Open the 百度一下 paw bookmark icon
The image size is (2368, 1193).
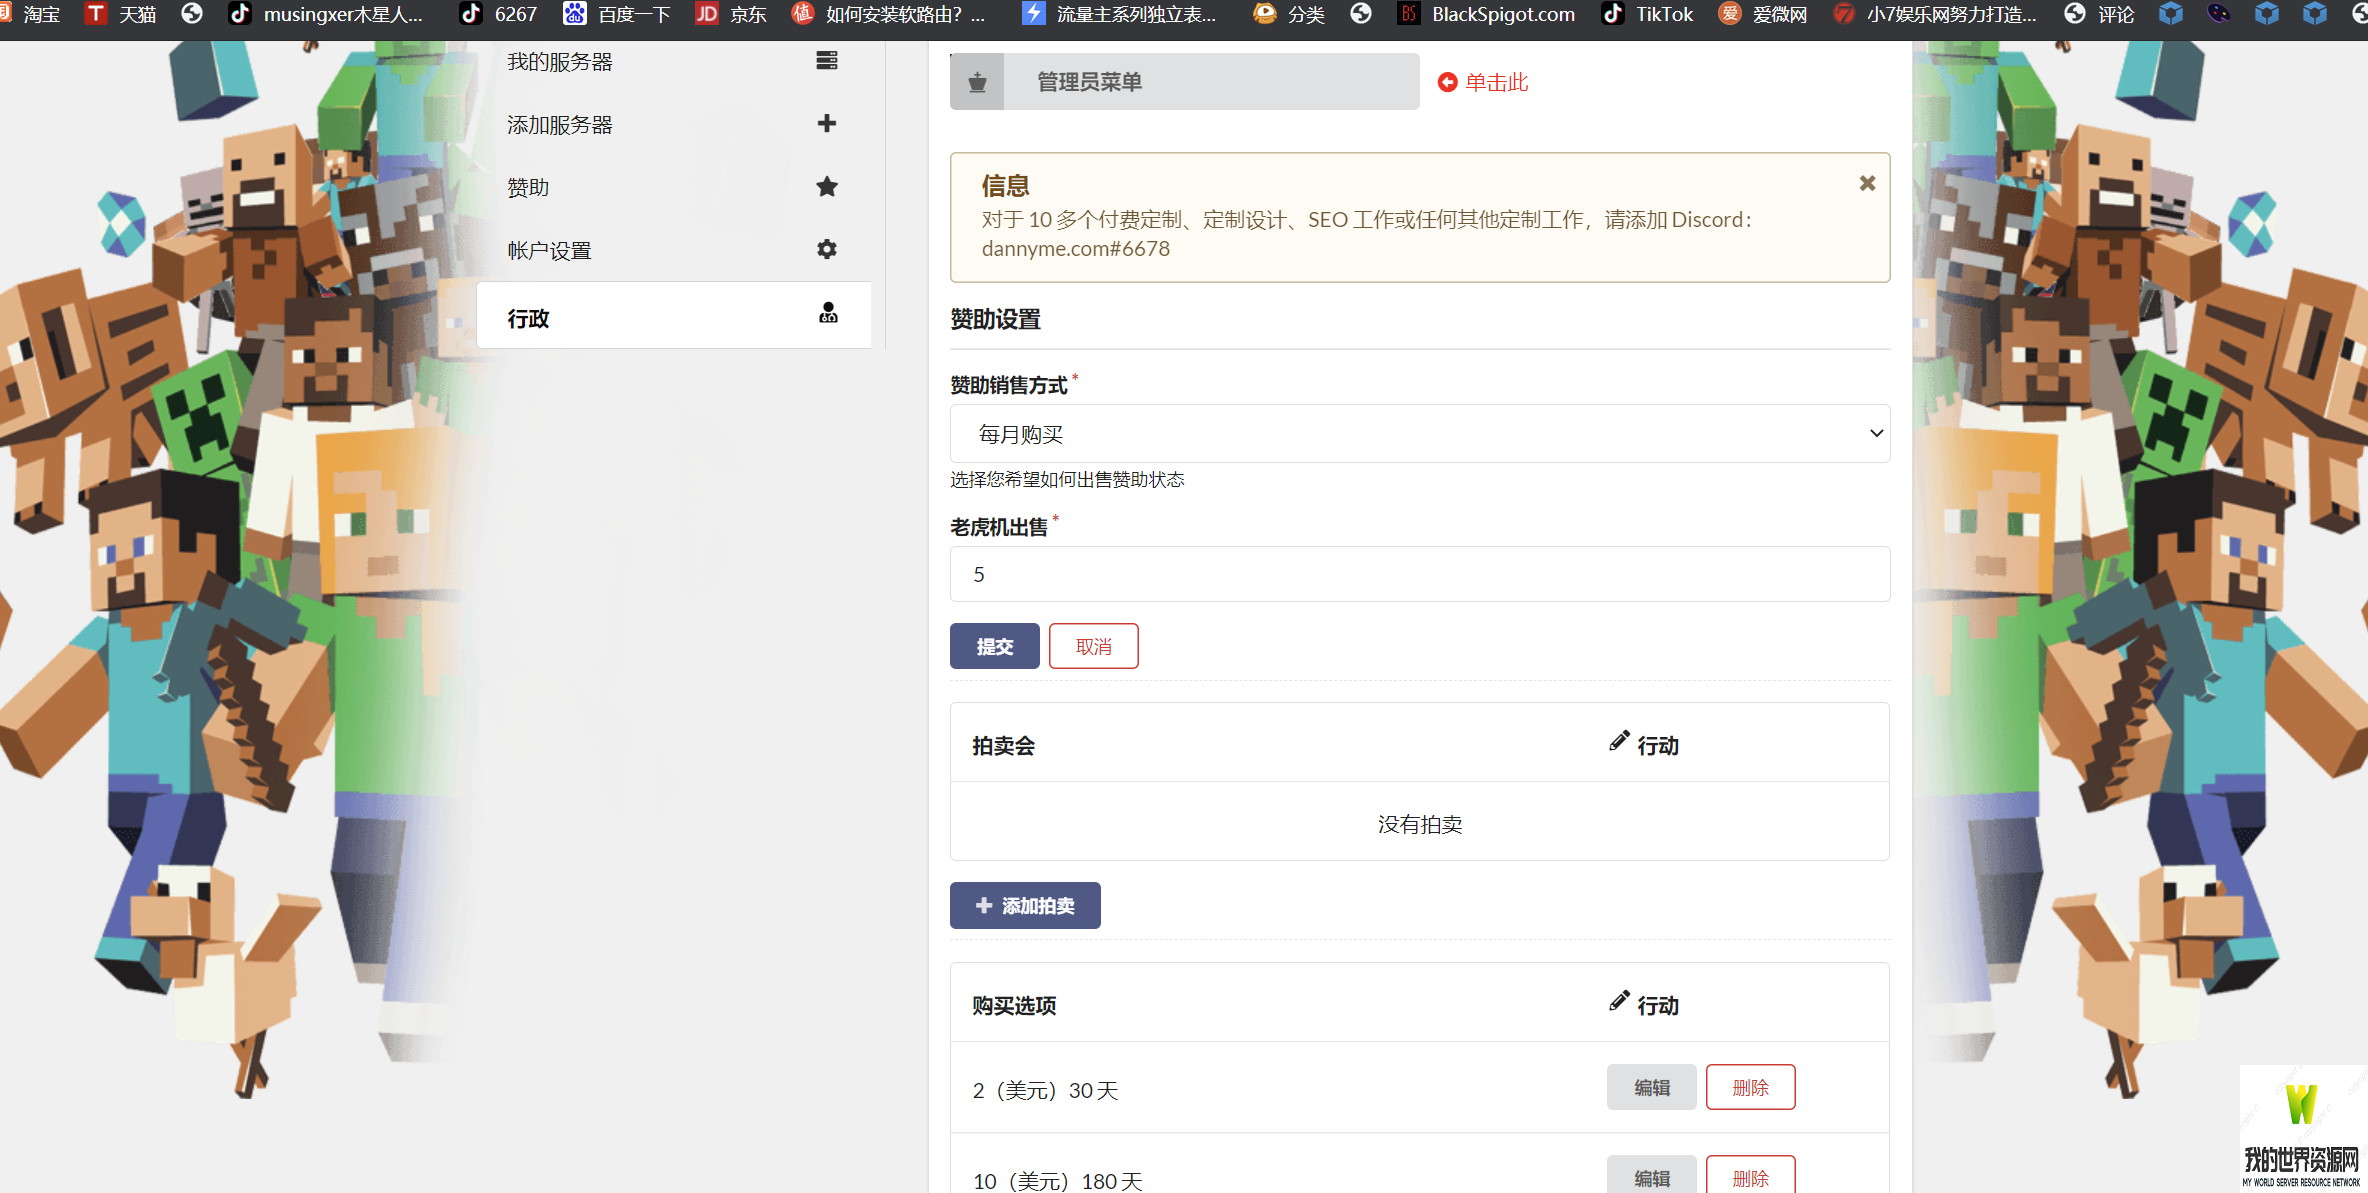[x=574, y=14]
